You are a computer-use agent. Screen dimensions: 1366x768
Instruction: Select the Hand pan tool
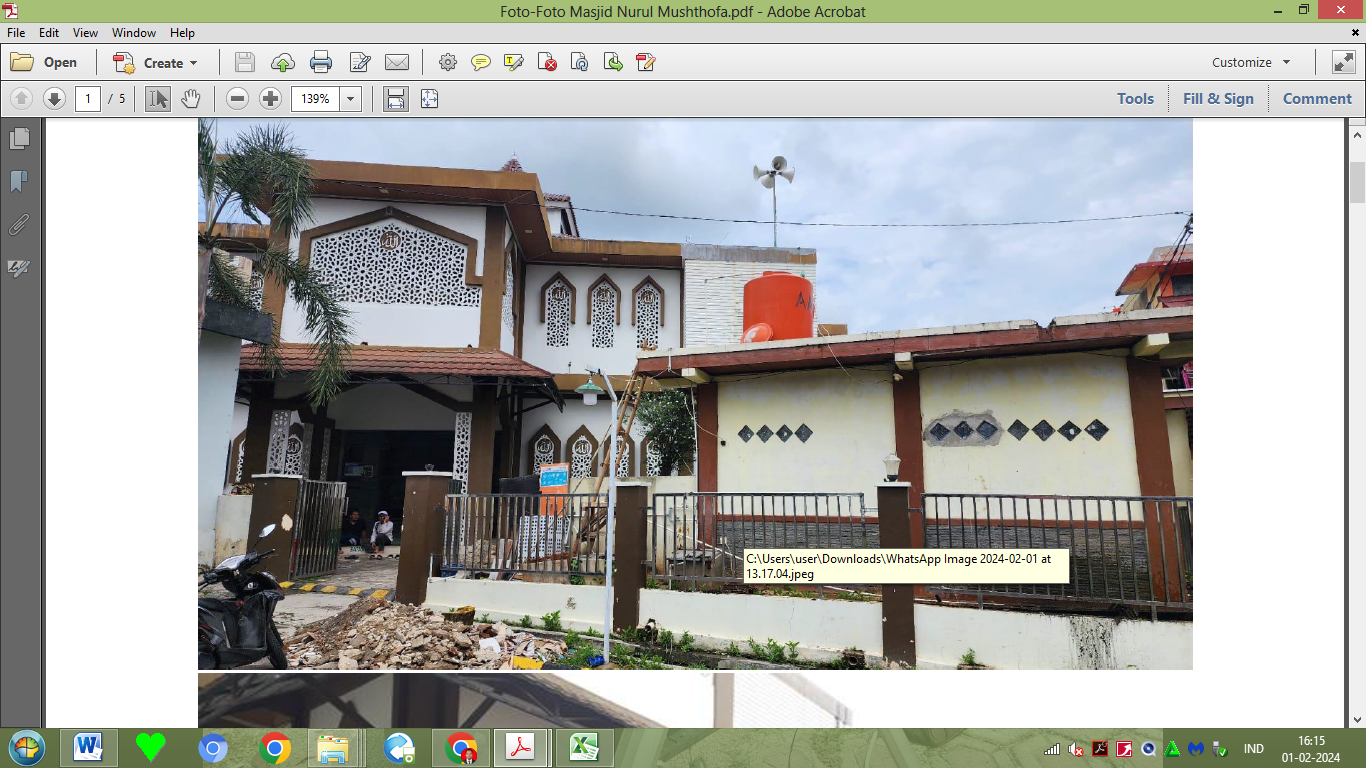coord(191,98)
